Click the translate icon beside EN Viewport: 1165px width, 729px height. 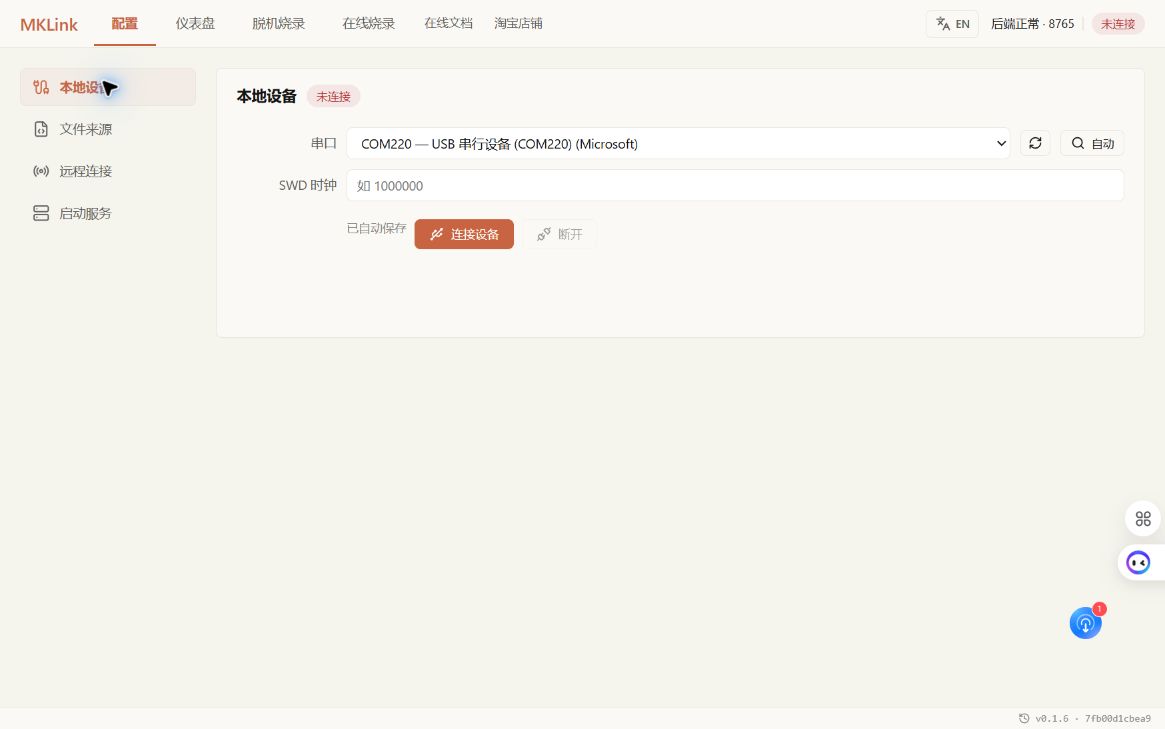point(943,24)
